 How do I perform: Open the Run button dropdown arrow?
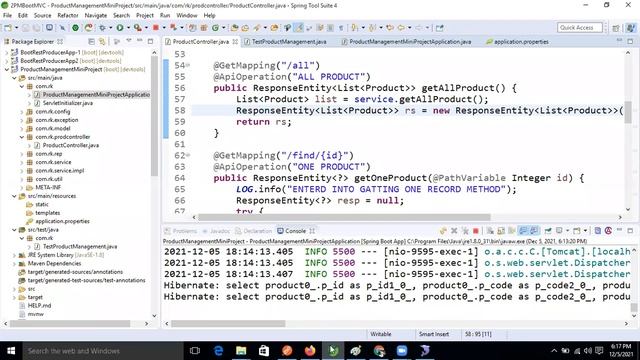[x=128, y=28]
